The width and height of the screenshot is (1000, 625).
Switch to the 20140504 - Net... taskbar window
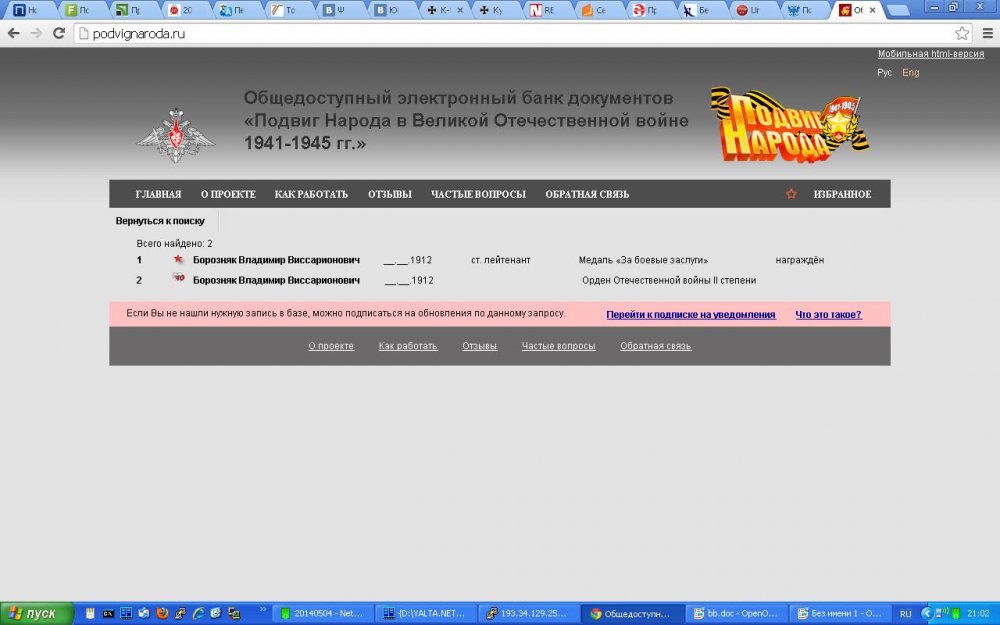321,614
